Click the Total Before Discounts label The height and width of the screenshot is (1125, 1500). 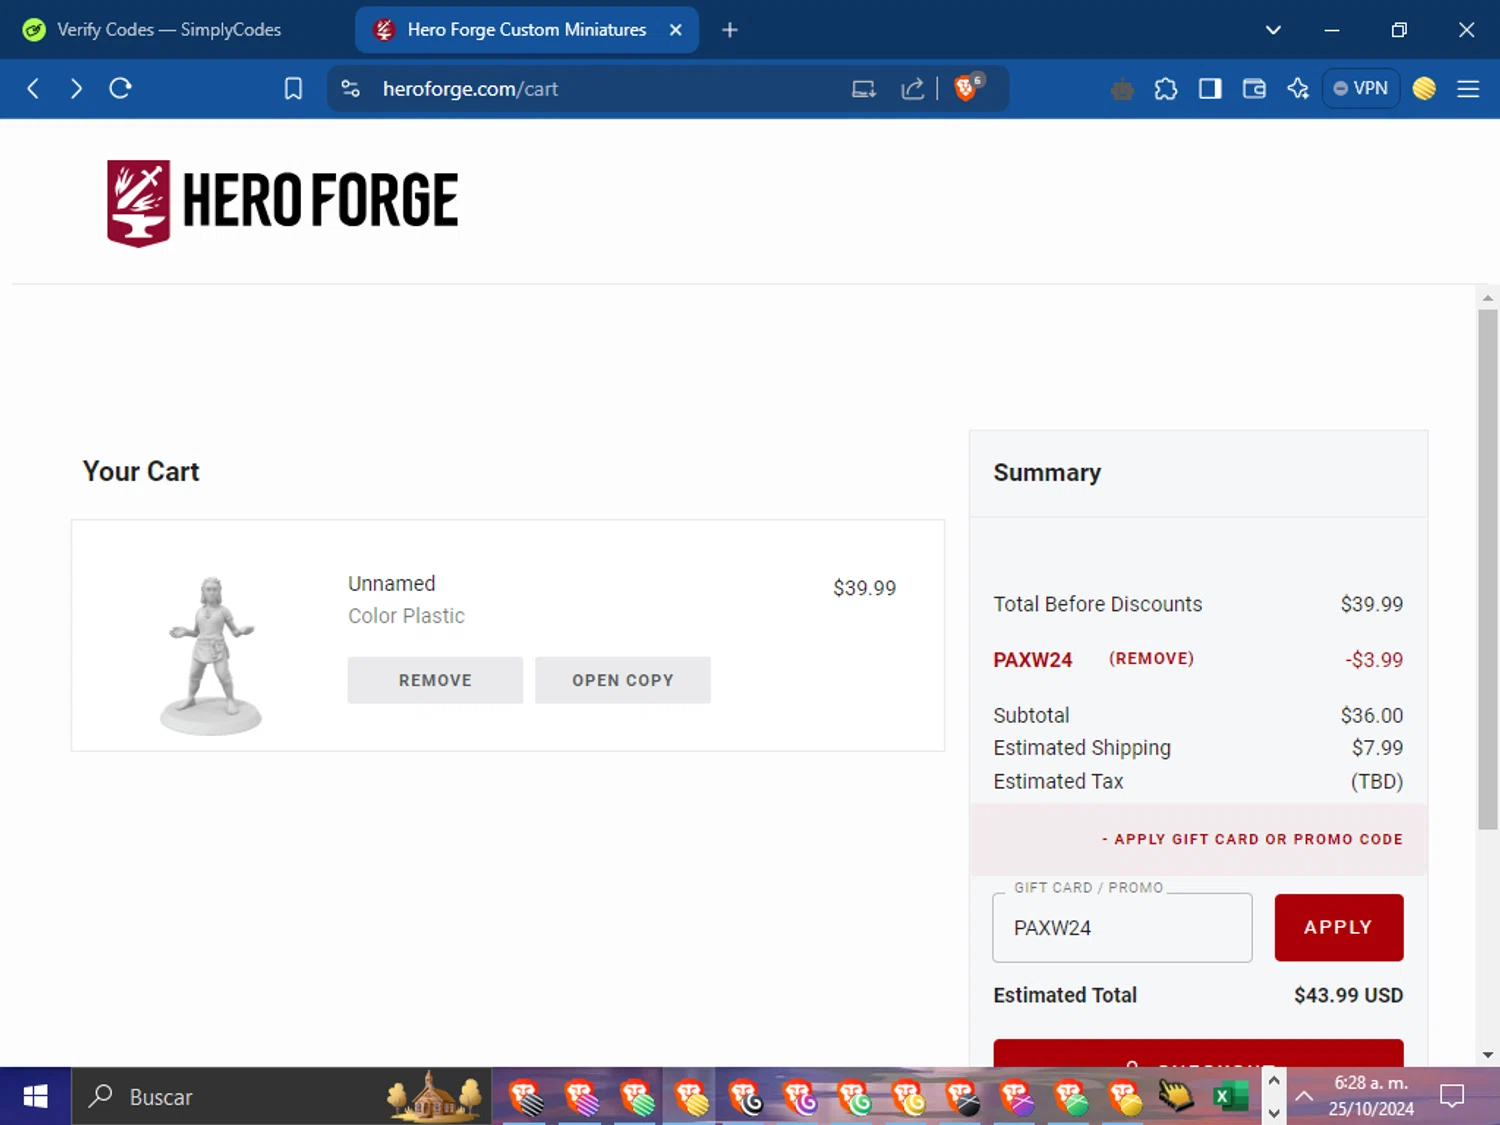click(x=1097, y=604)
